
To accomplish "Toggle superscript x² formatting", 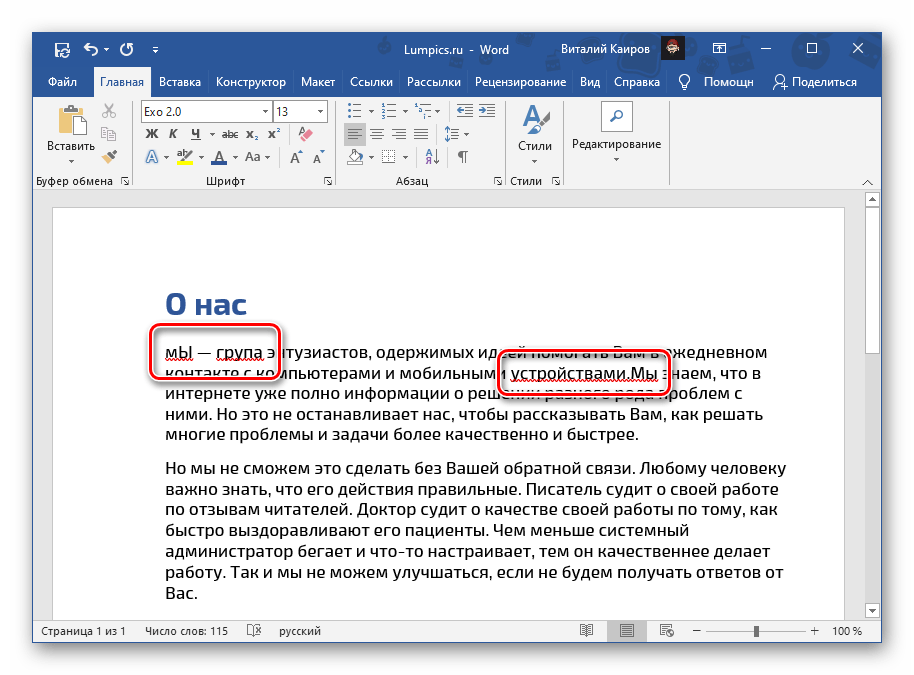I will [x=274, y=134].
